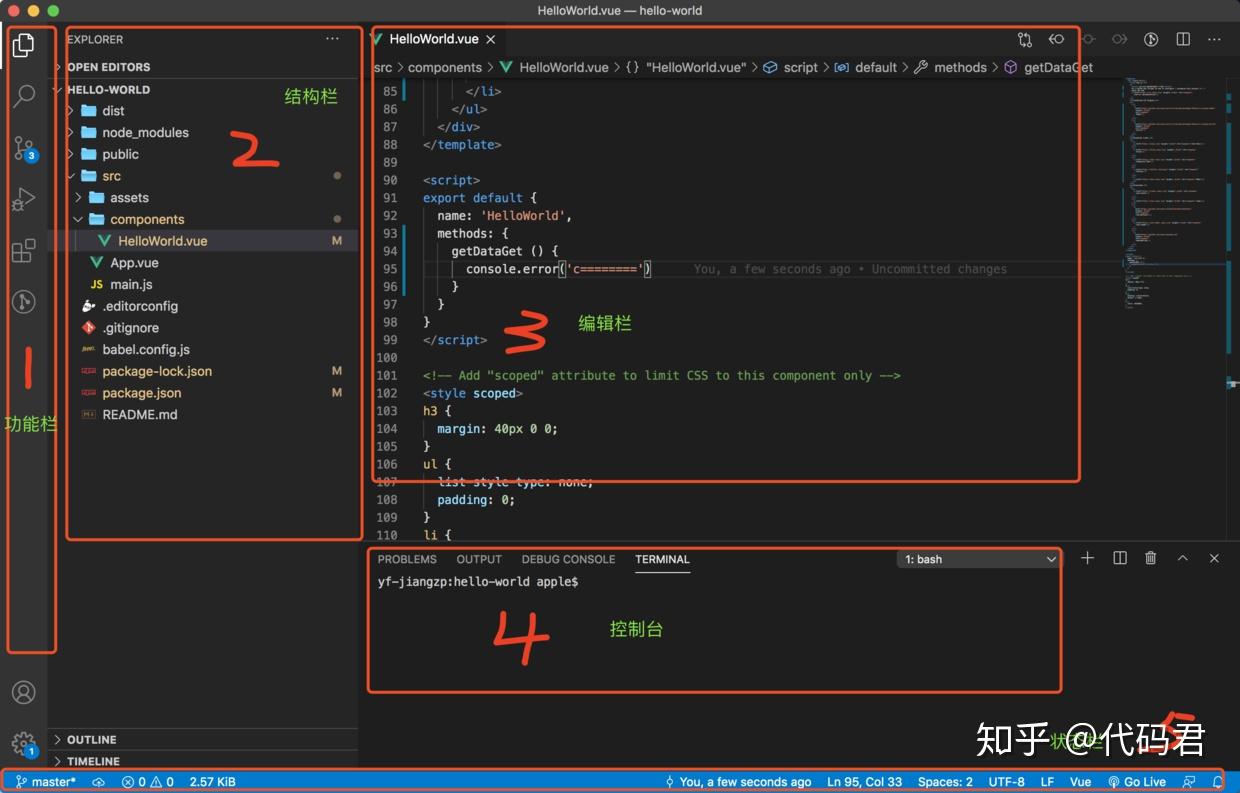Select the OUTPUT tab in the panel
This screenshot has width=1240, height=793.
(479, 559)
